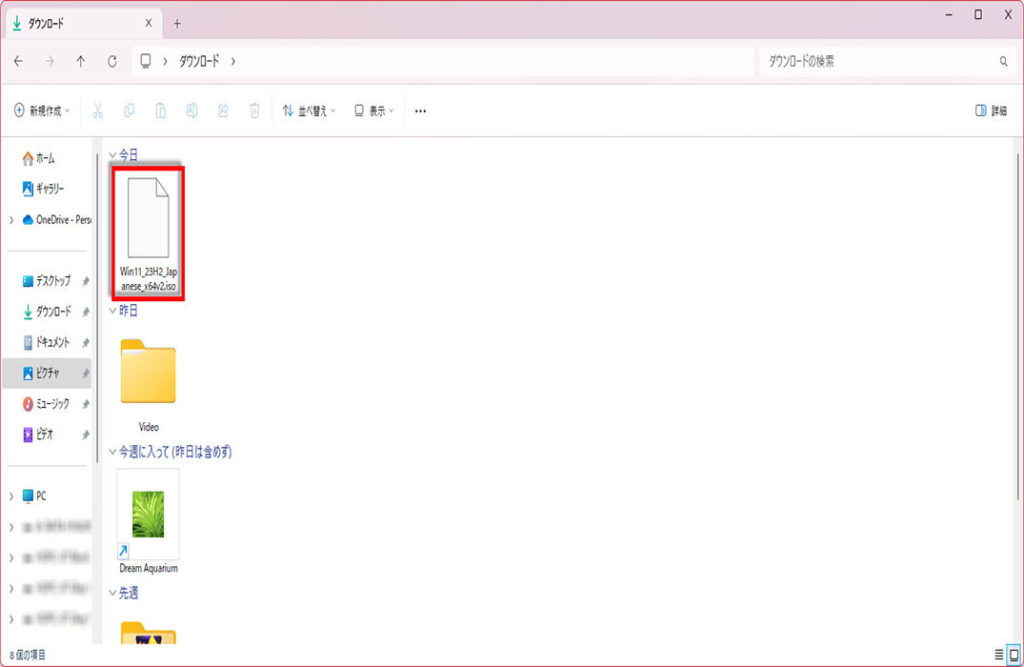Click the Rename icon in toolbar
The width and height of the screenshot is (1024, 667).
[191, 111]
